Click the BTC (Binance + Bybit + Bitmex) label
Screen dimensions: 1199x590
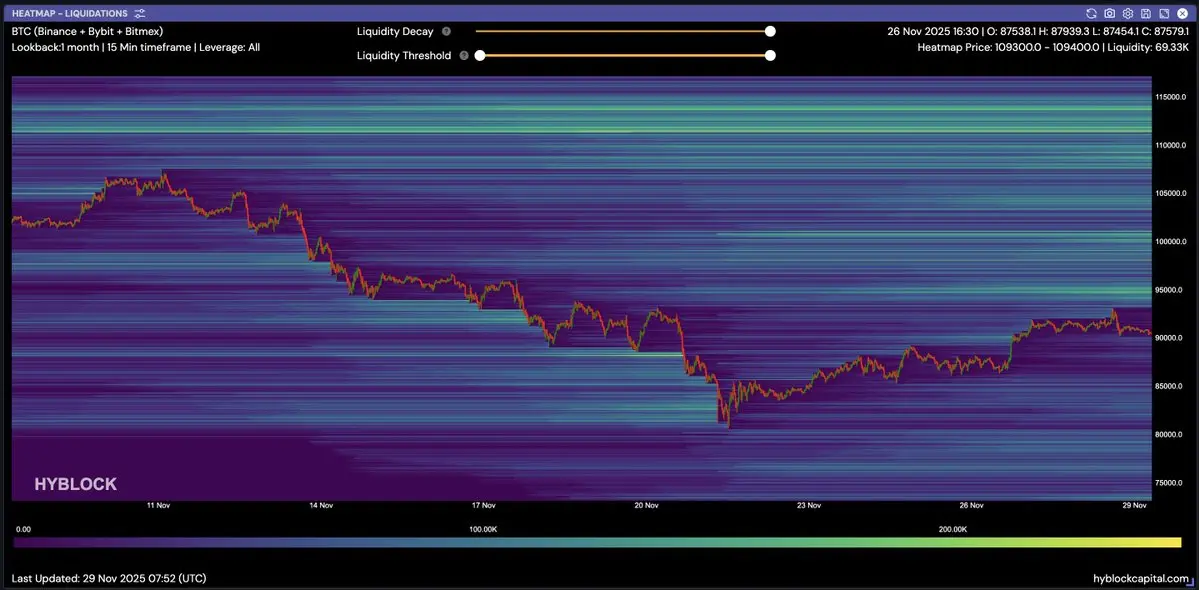(x=88, y=32)
